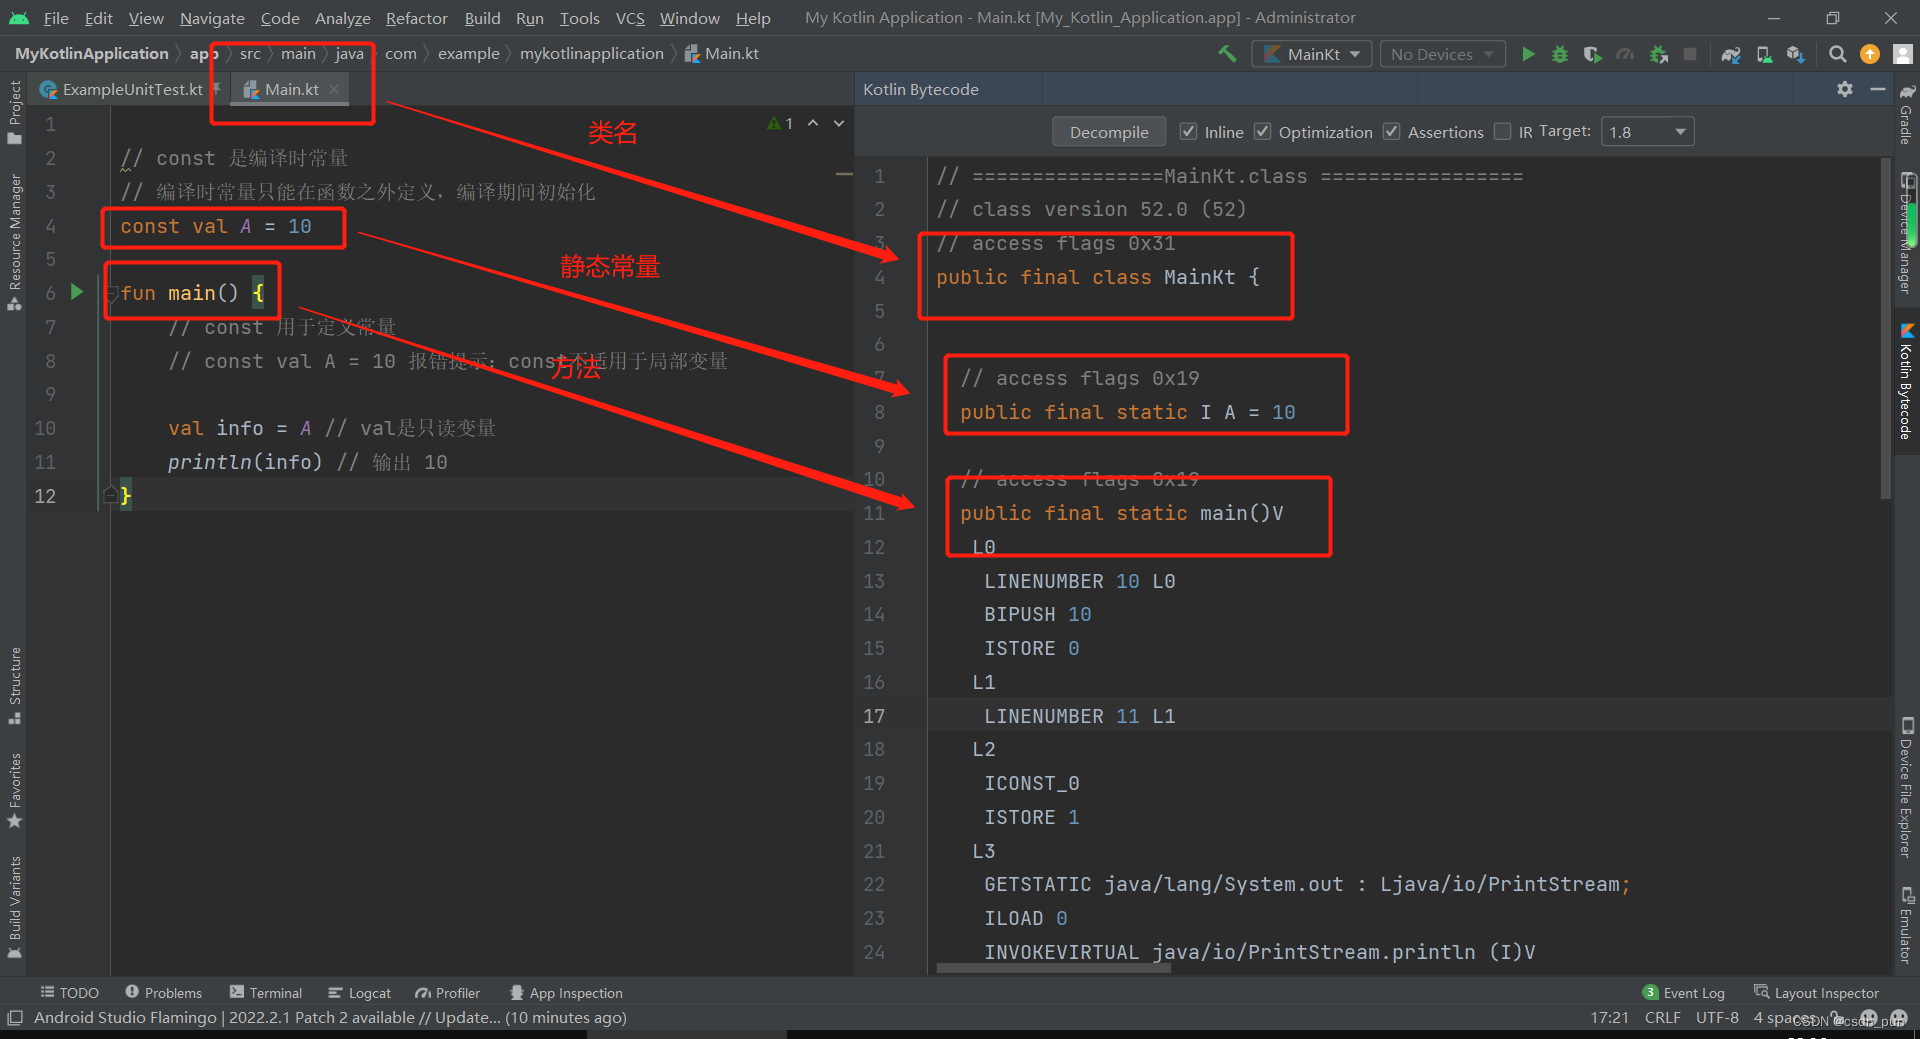Viewport: 1920px width, 1039px height.
Task: Open Kotlin Bytecode panel settings gear
Action: [1845, 89]
